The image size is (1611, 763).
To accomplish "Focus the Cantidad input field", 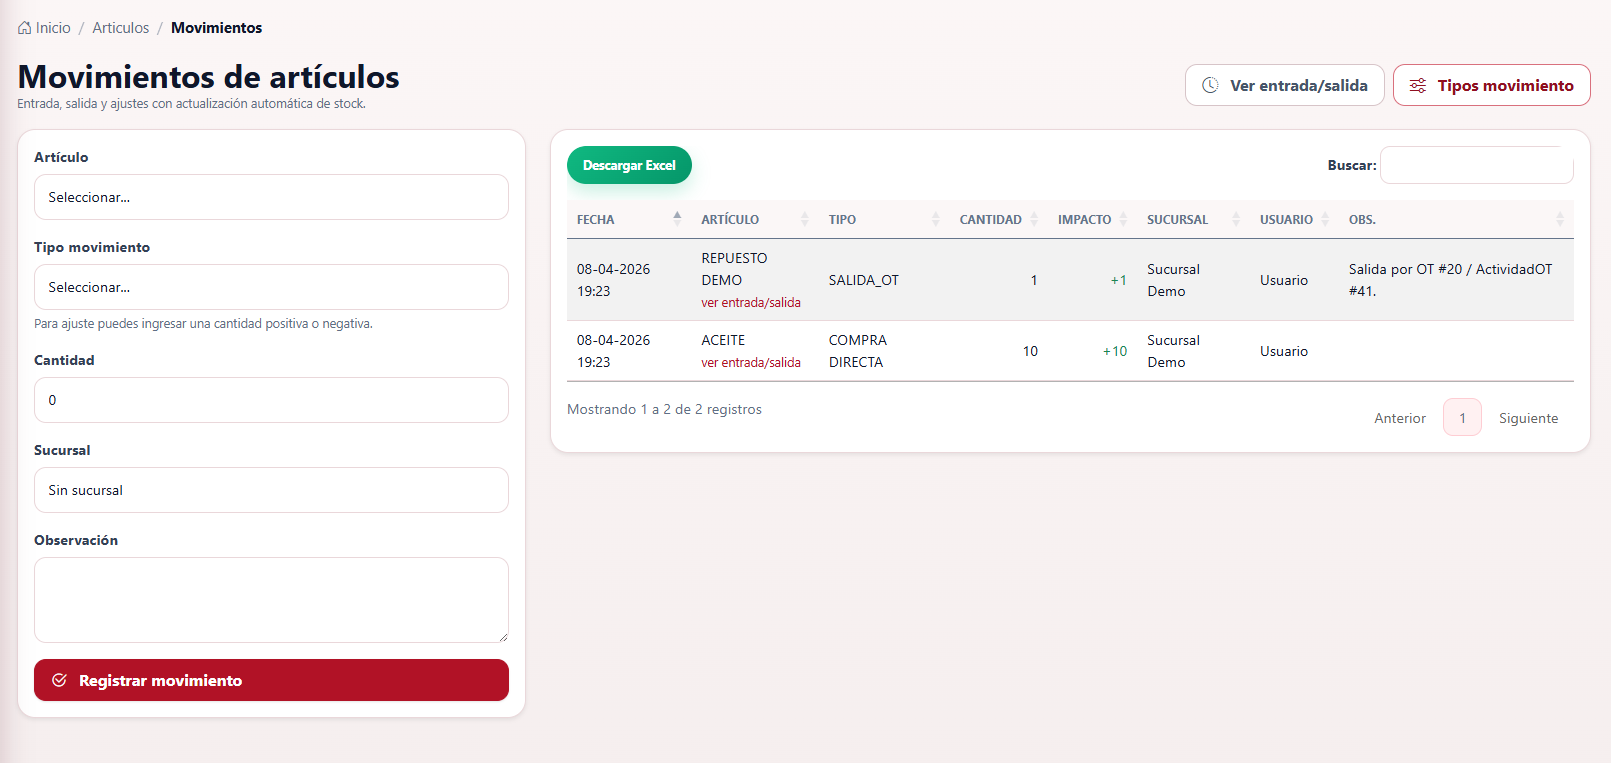I will click(x=271, y=400).
